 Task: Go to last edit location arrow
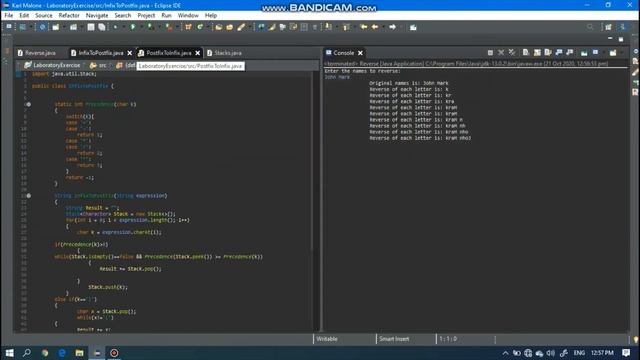point(363,27)
